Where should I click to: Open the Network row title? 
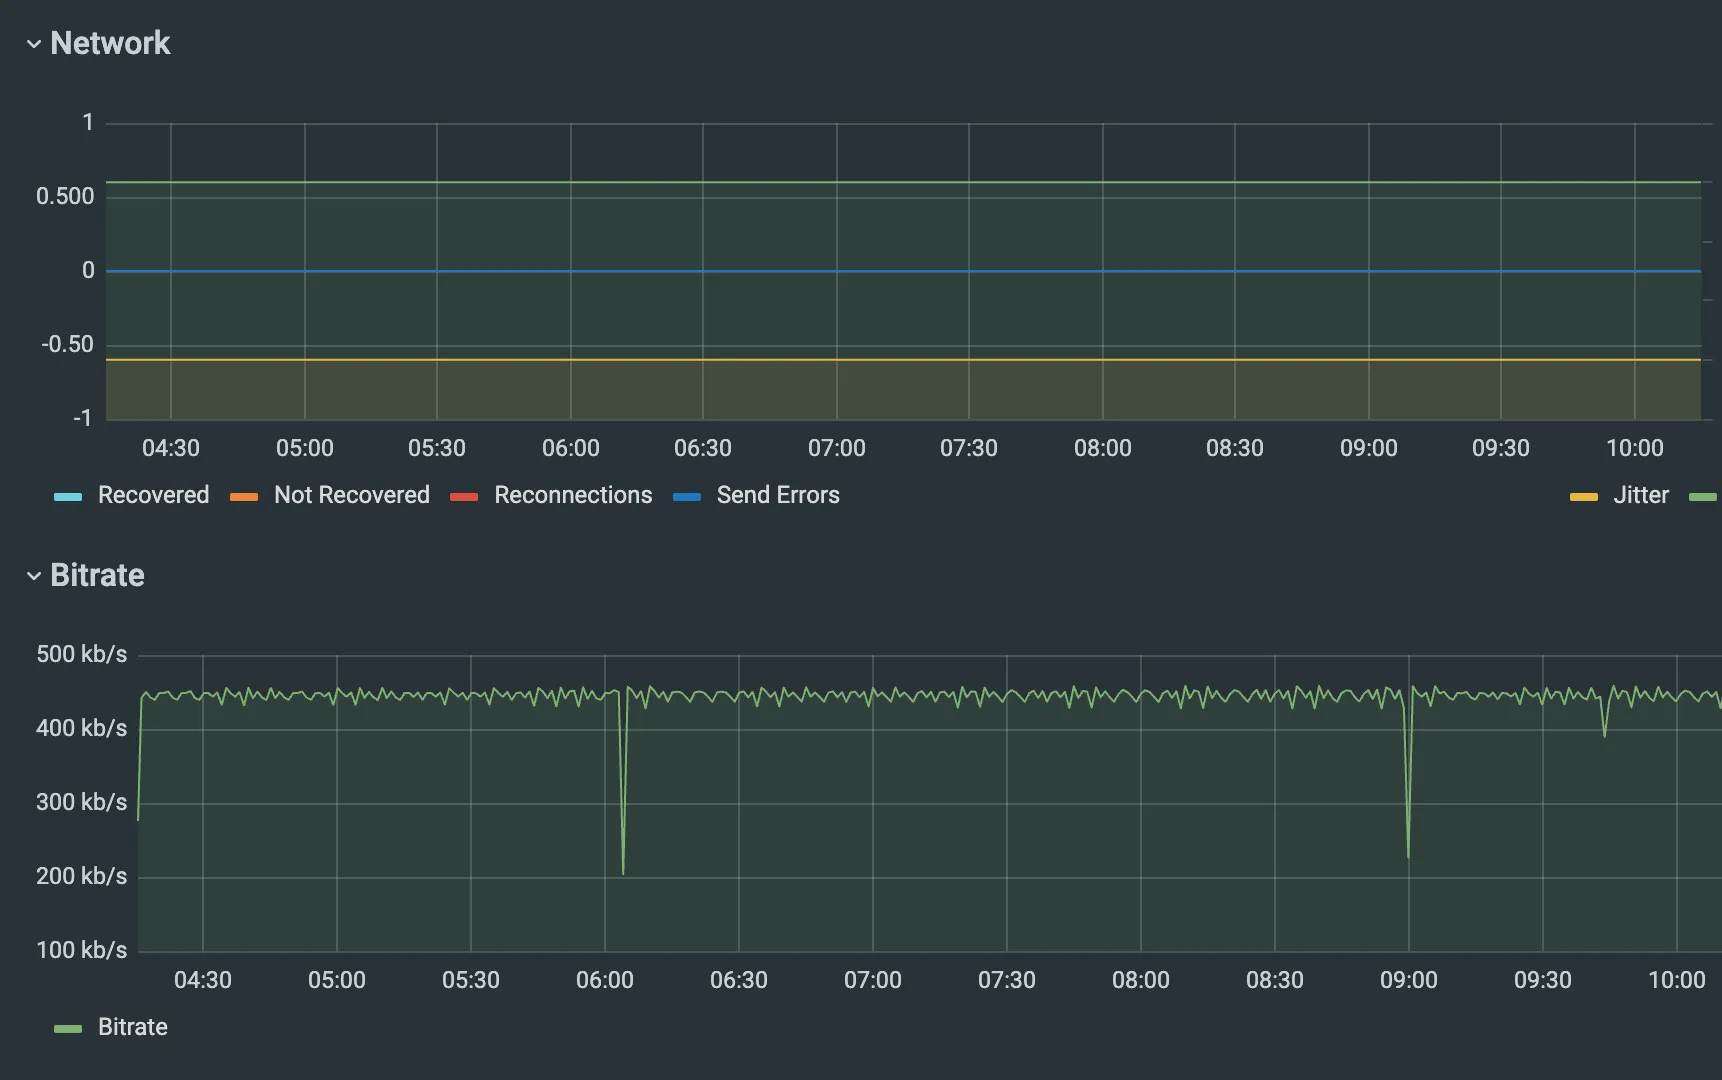pyautogui.click(x=110, y=43)
